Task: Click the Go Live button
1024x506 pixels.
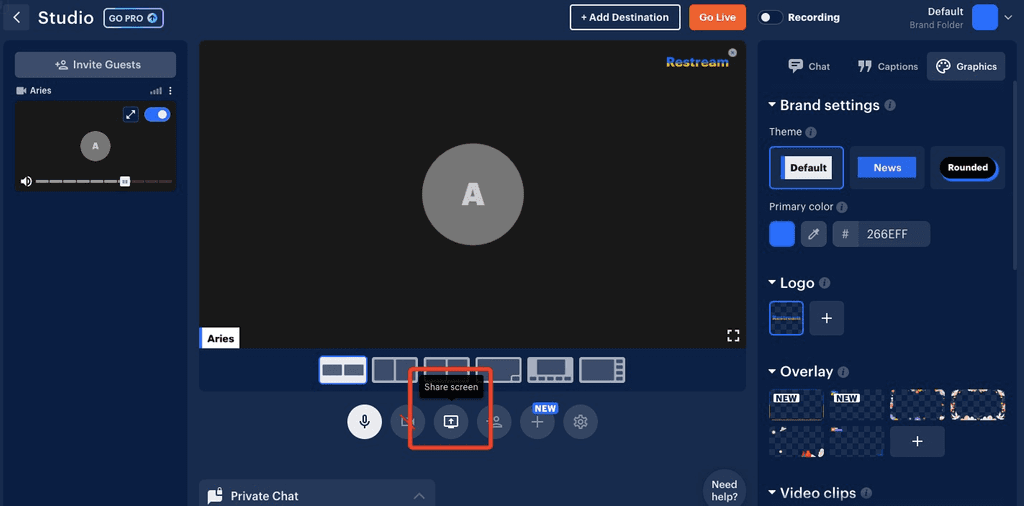Action: (x=717, y=17)
